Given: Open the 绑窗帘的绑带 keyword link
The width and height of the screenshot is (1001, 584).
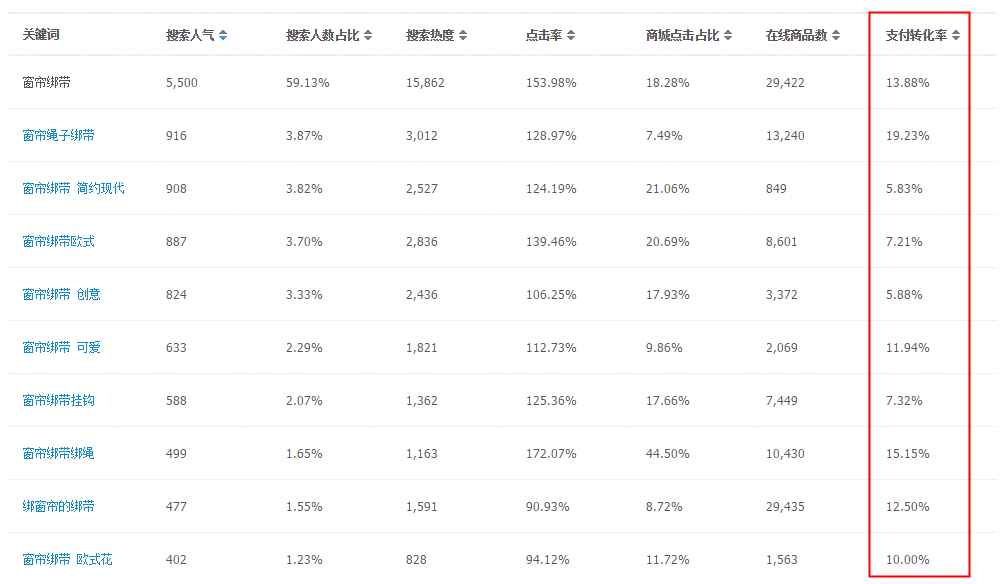Looking at the screenshot, I should (59, 507).
